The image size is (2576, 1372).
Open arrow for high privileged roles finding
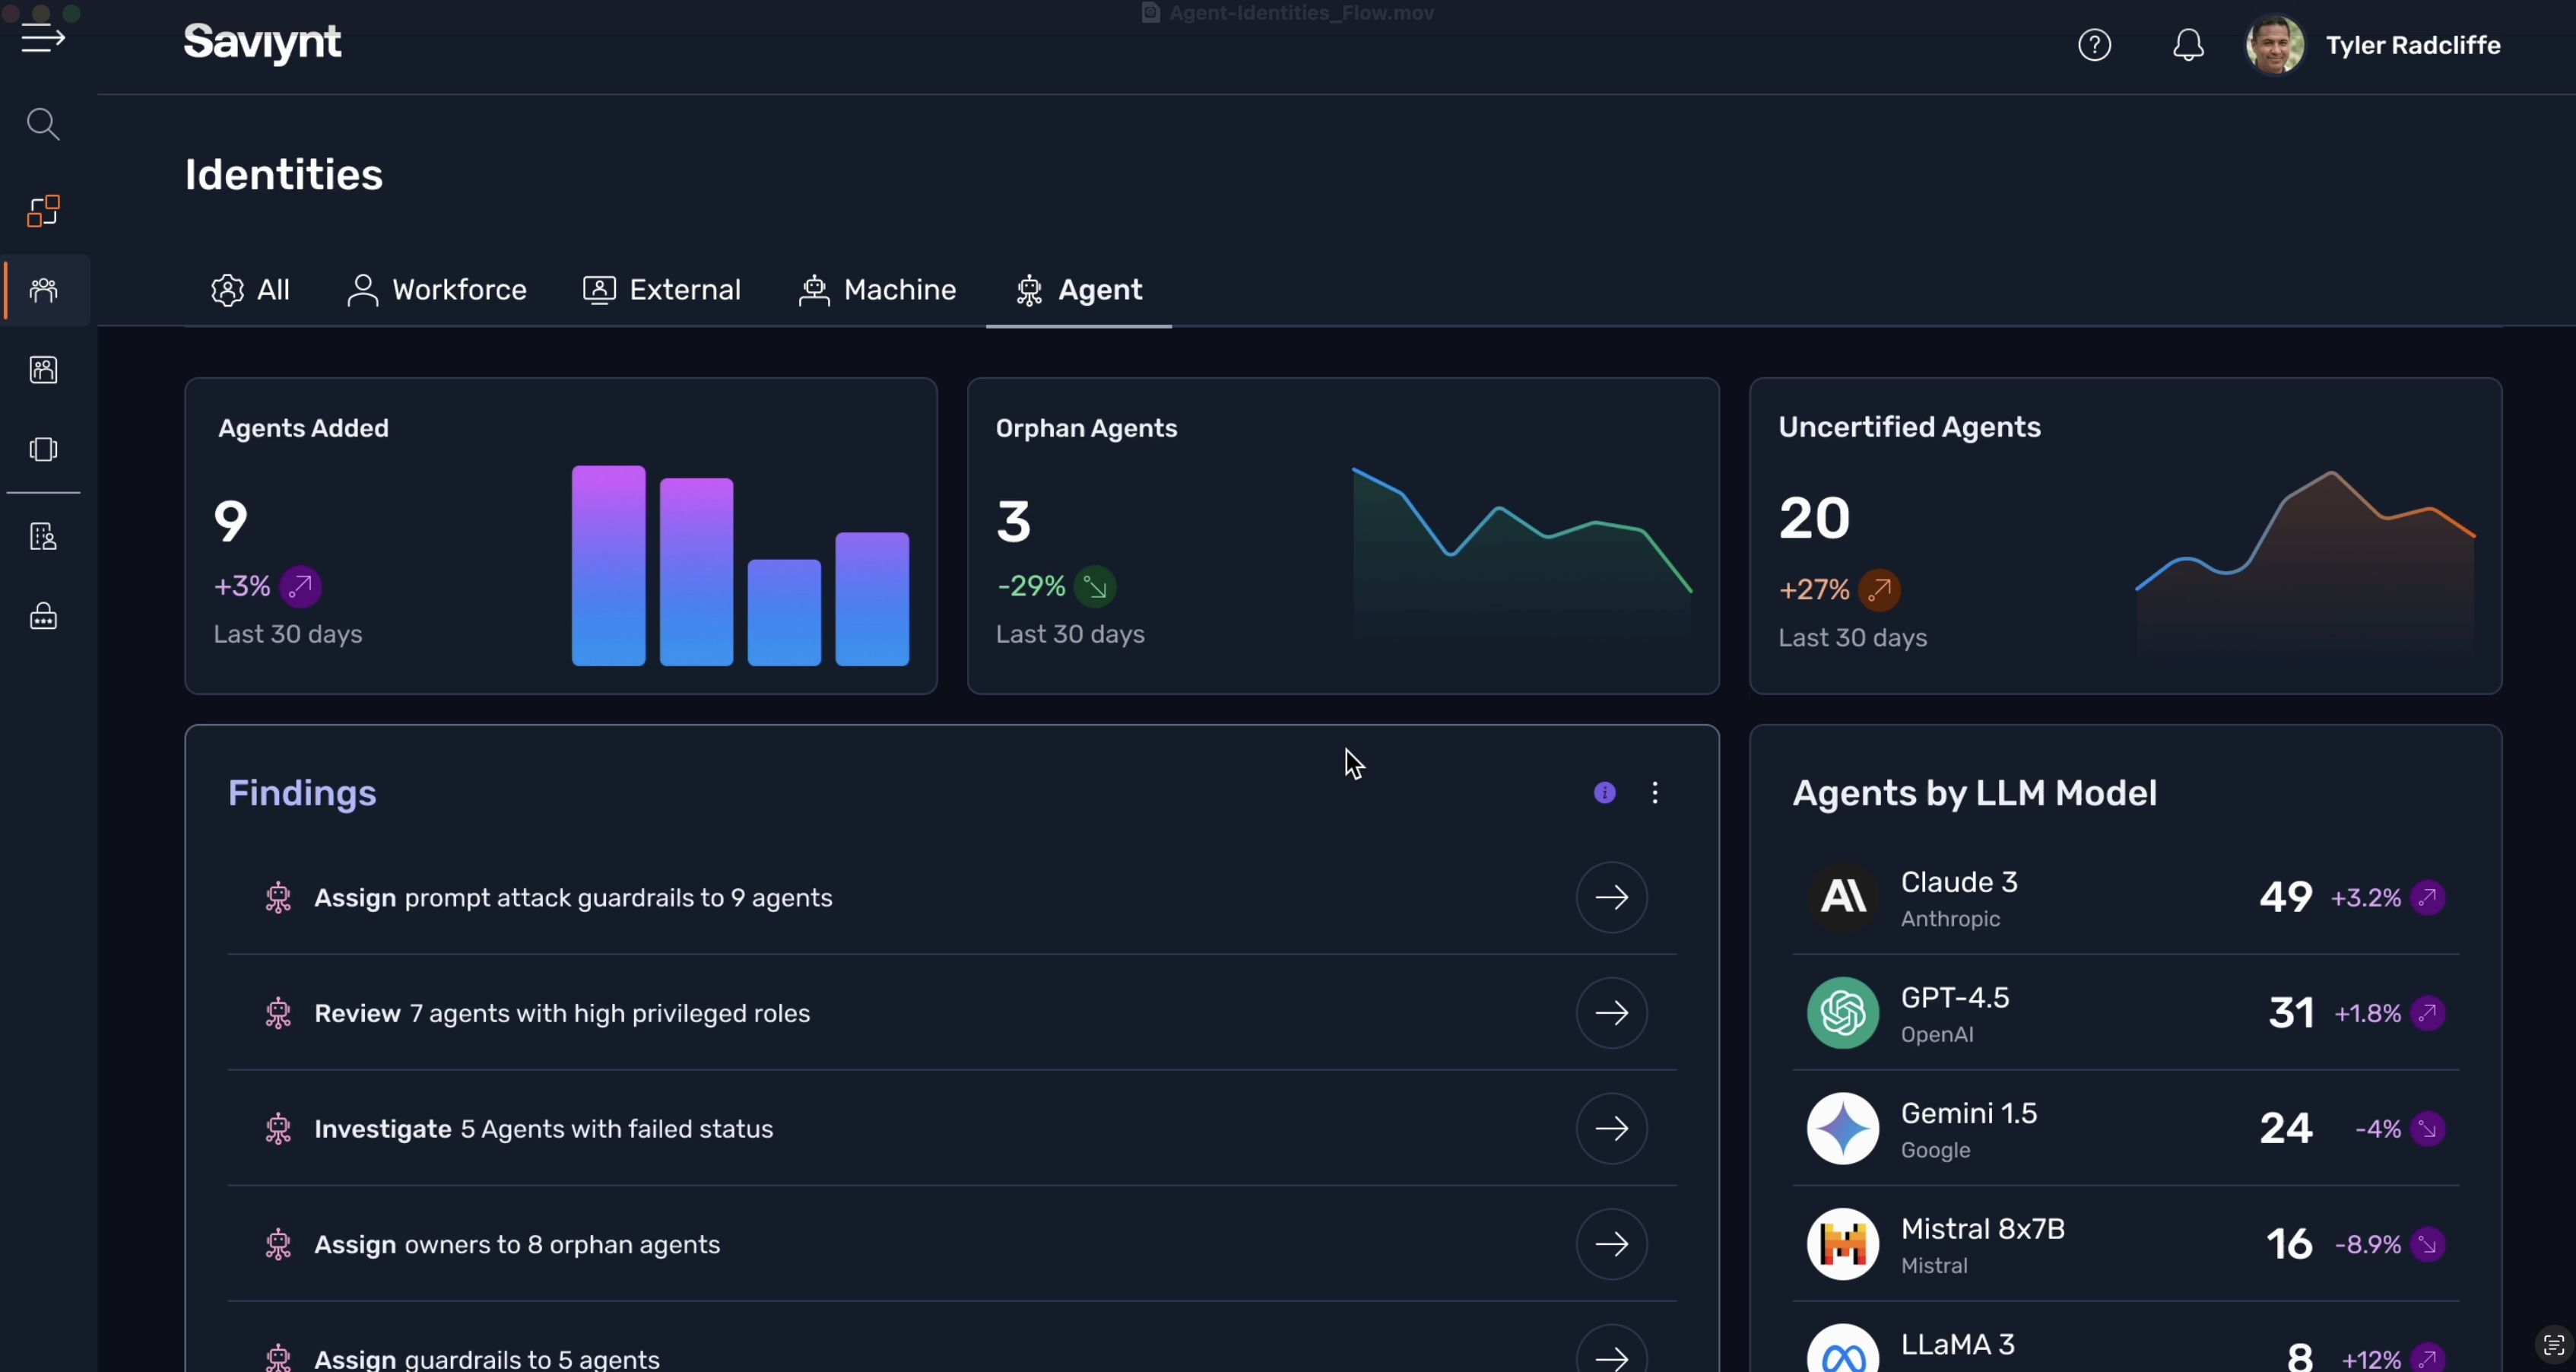click(1611, 1013)
